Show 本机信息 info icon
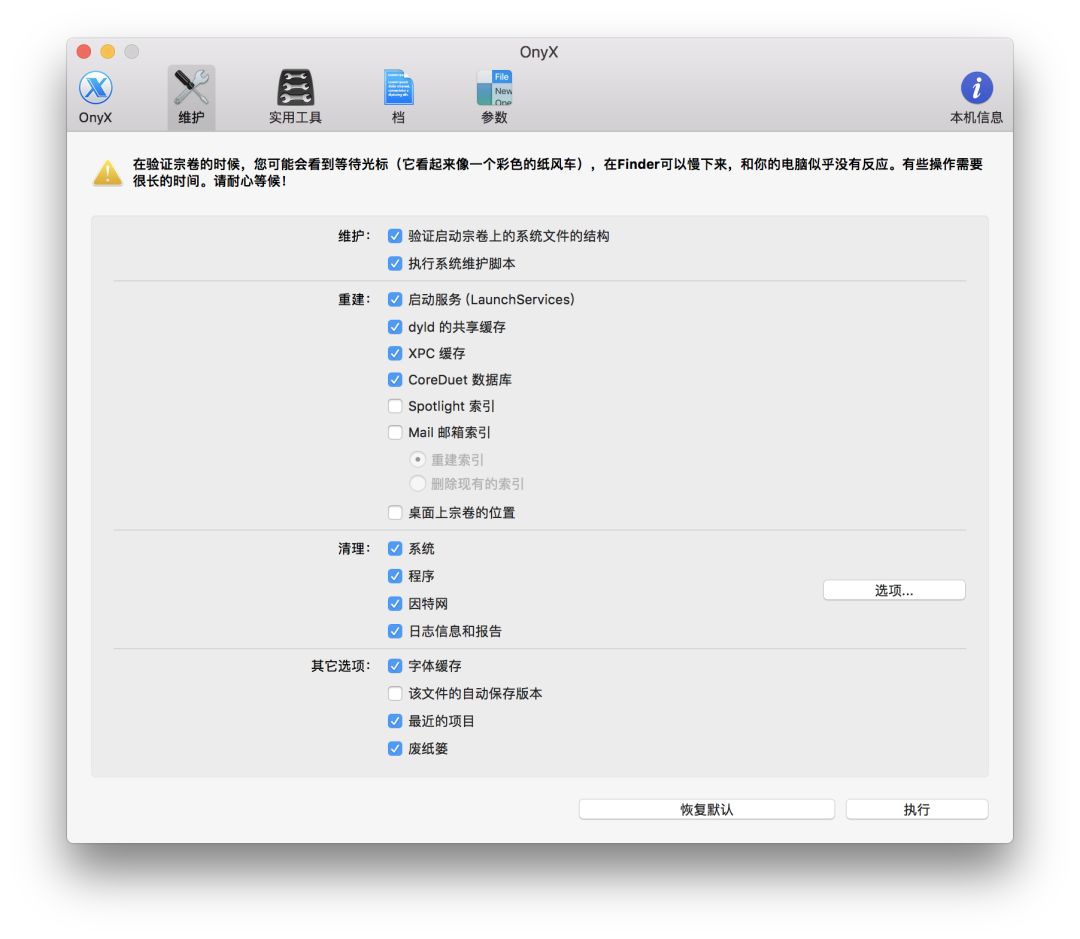Viewport: 1080px width, 939px height. pos(976,97)
